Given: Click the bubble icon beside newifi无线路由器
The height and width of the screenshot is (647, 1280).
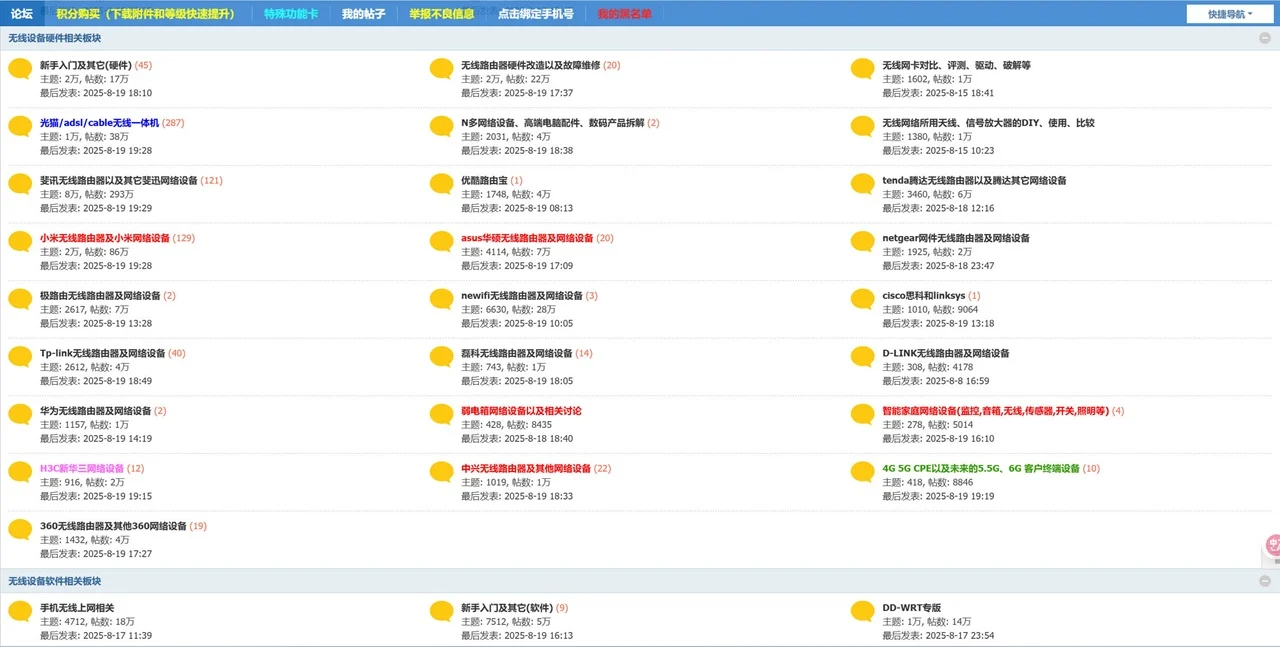Looking at the screenshot, I should (442, 300).
